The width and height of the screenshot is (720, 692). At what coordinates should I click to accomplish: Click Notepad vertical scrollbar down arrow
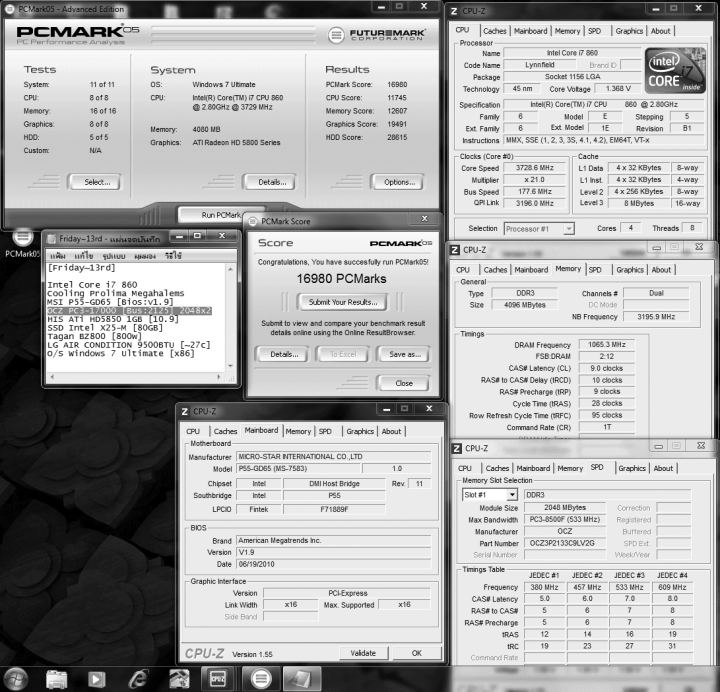point(231,366)
